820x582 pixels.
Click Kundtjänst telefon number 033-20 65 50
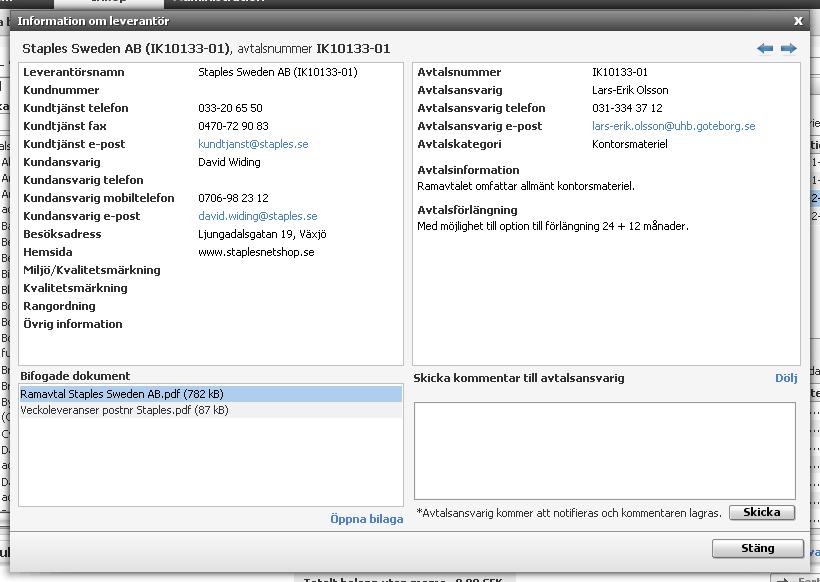click(230, 108)
